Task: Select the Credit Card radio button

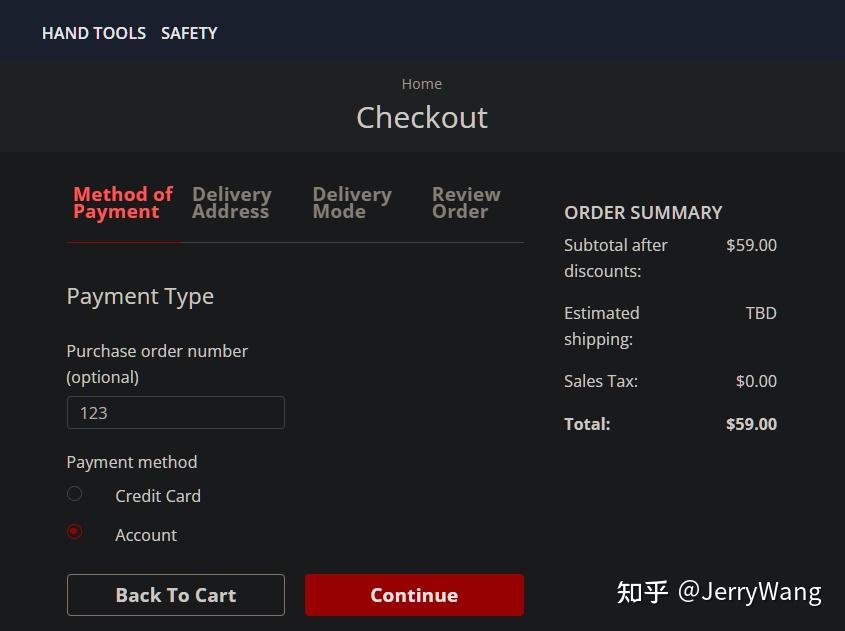Action: pos(75,494)
